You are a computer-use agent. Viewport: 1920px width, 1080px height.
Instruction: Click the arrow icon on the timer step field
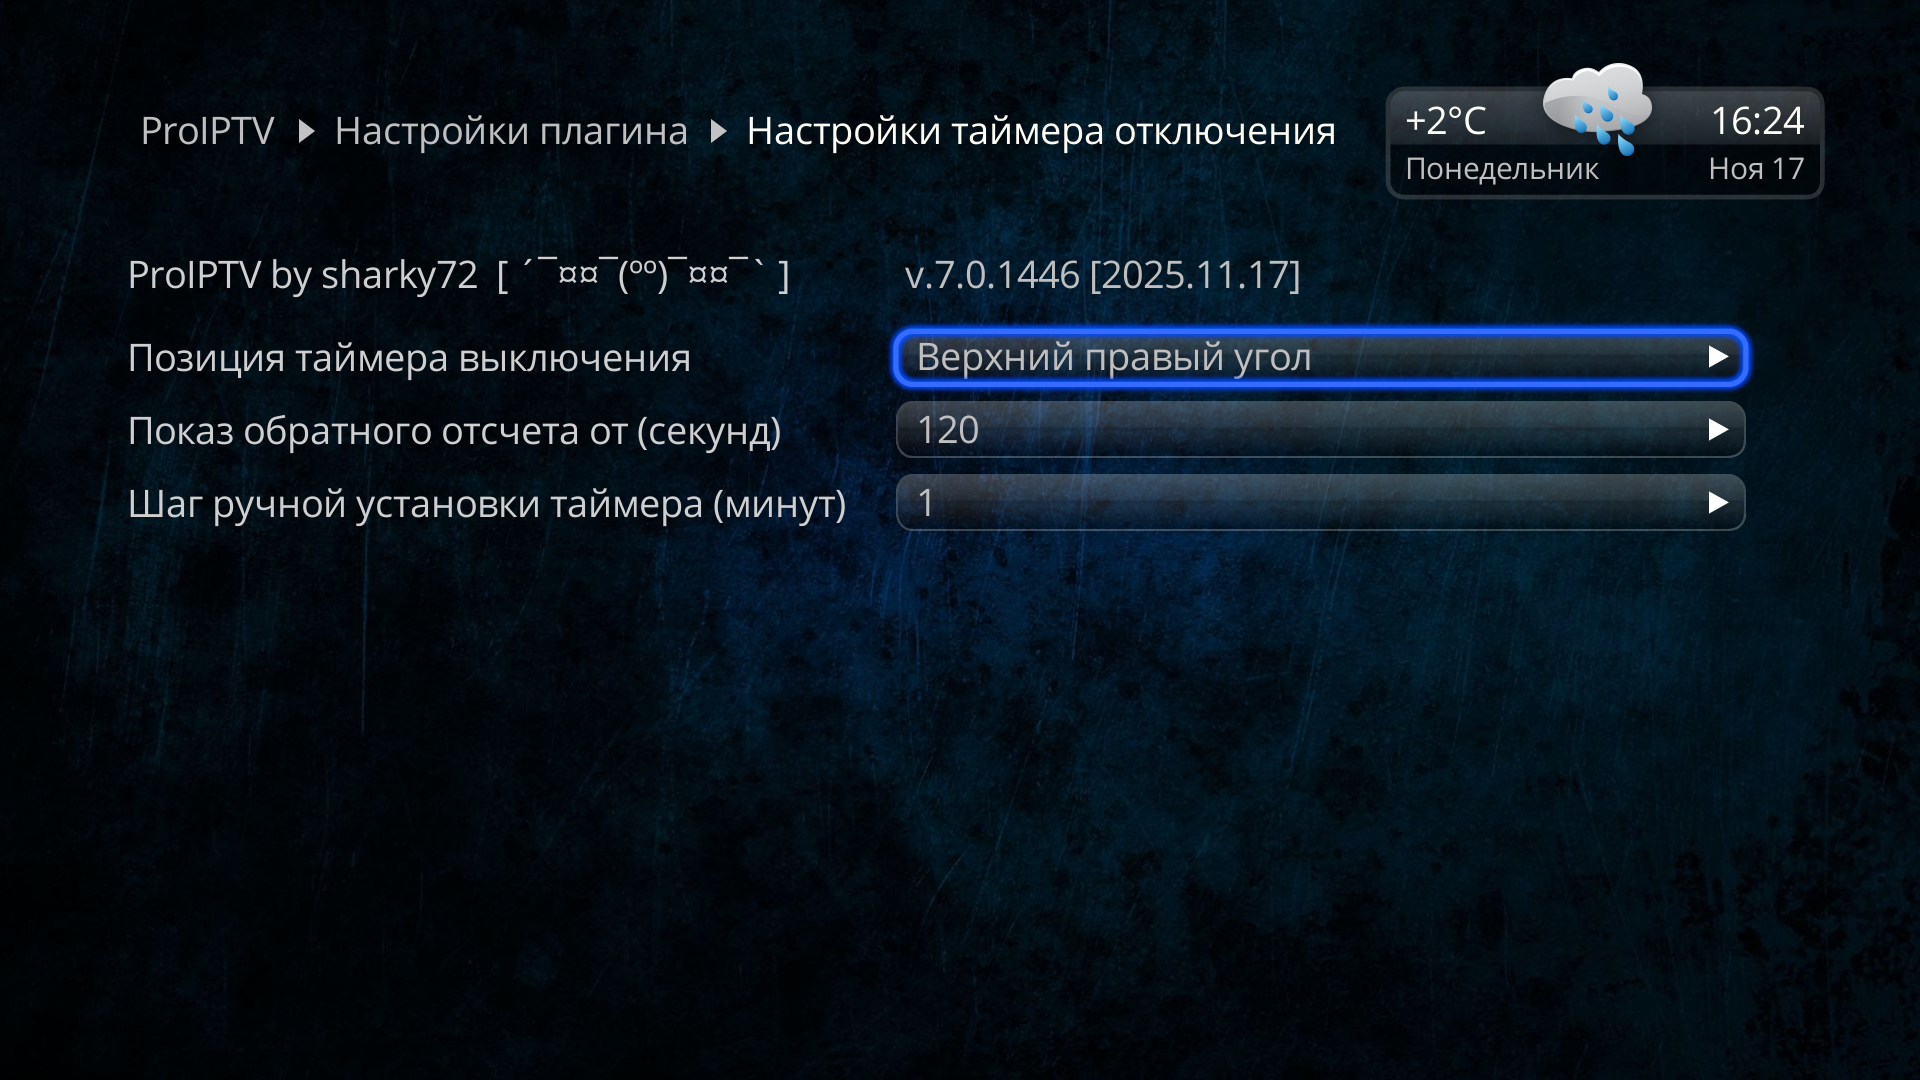click(x=1718, y=502)
